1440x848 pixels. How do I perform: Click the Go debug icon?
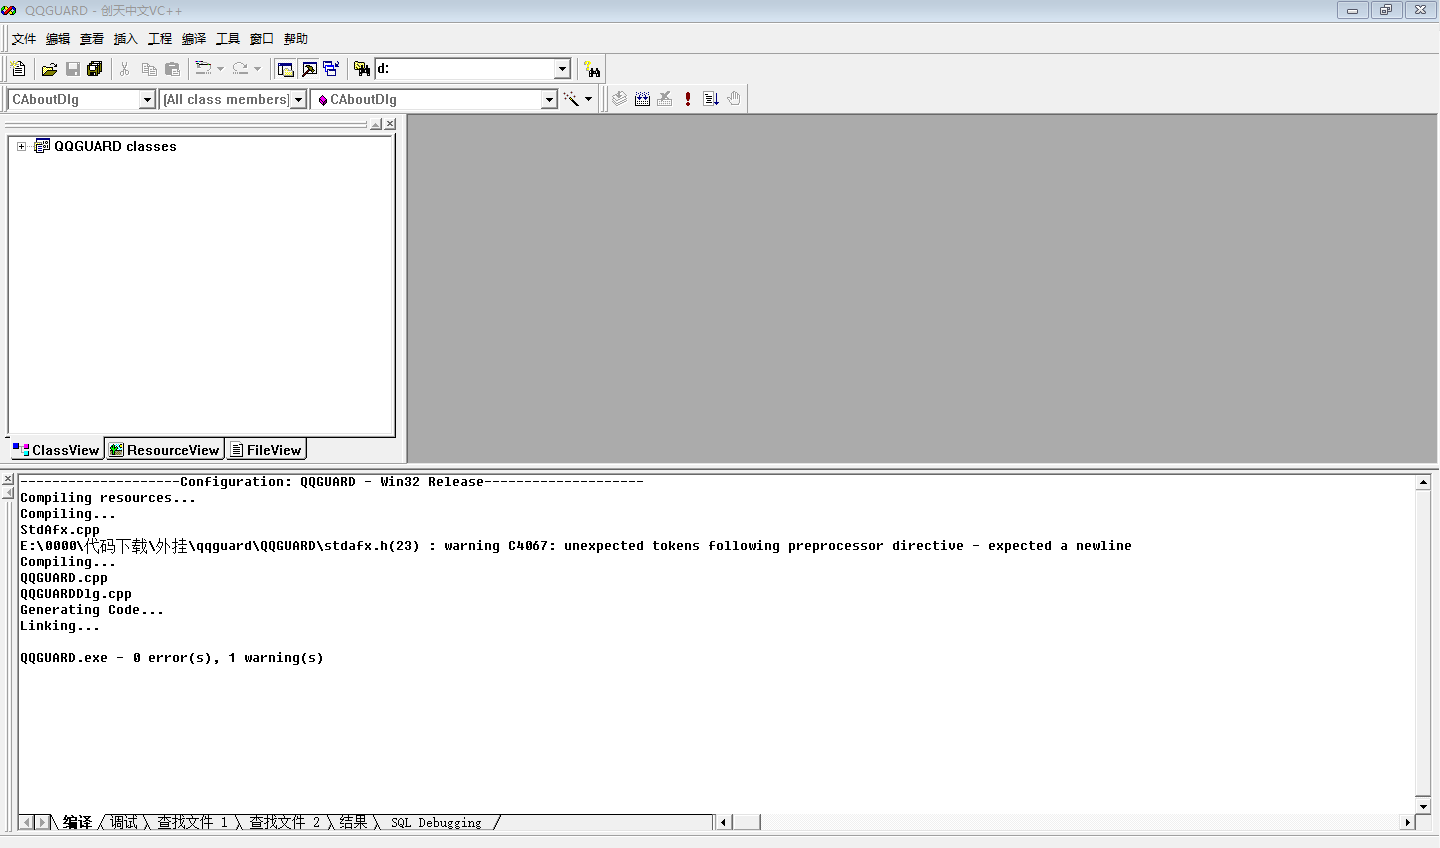tap(711, 99)
